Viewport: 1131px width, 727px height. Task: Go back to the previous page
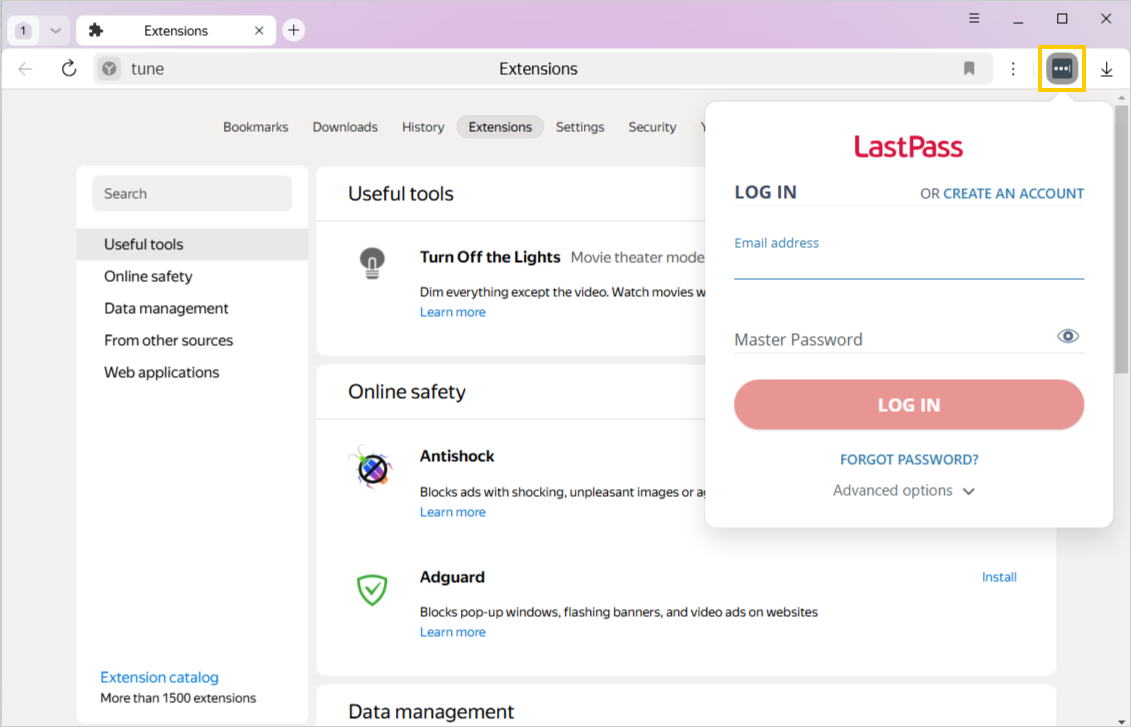(26, 68)
